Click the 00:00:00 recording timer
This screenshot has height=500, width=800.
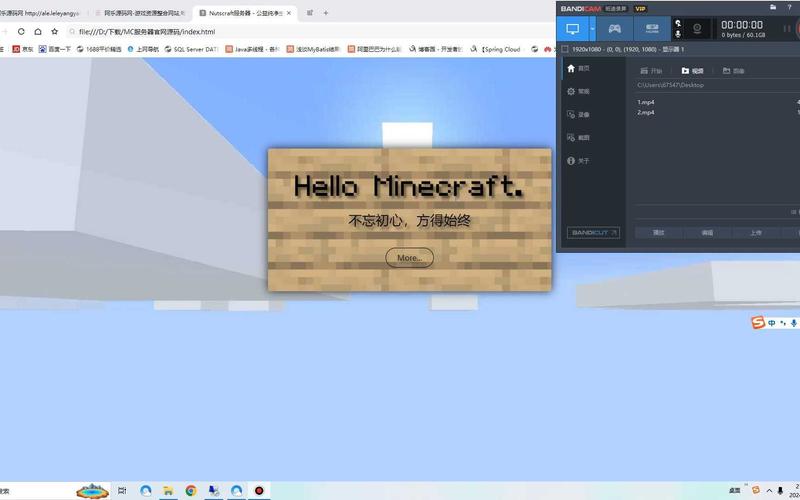[x=742, y=25]
